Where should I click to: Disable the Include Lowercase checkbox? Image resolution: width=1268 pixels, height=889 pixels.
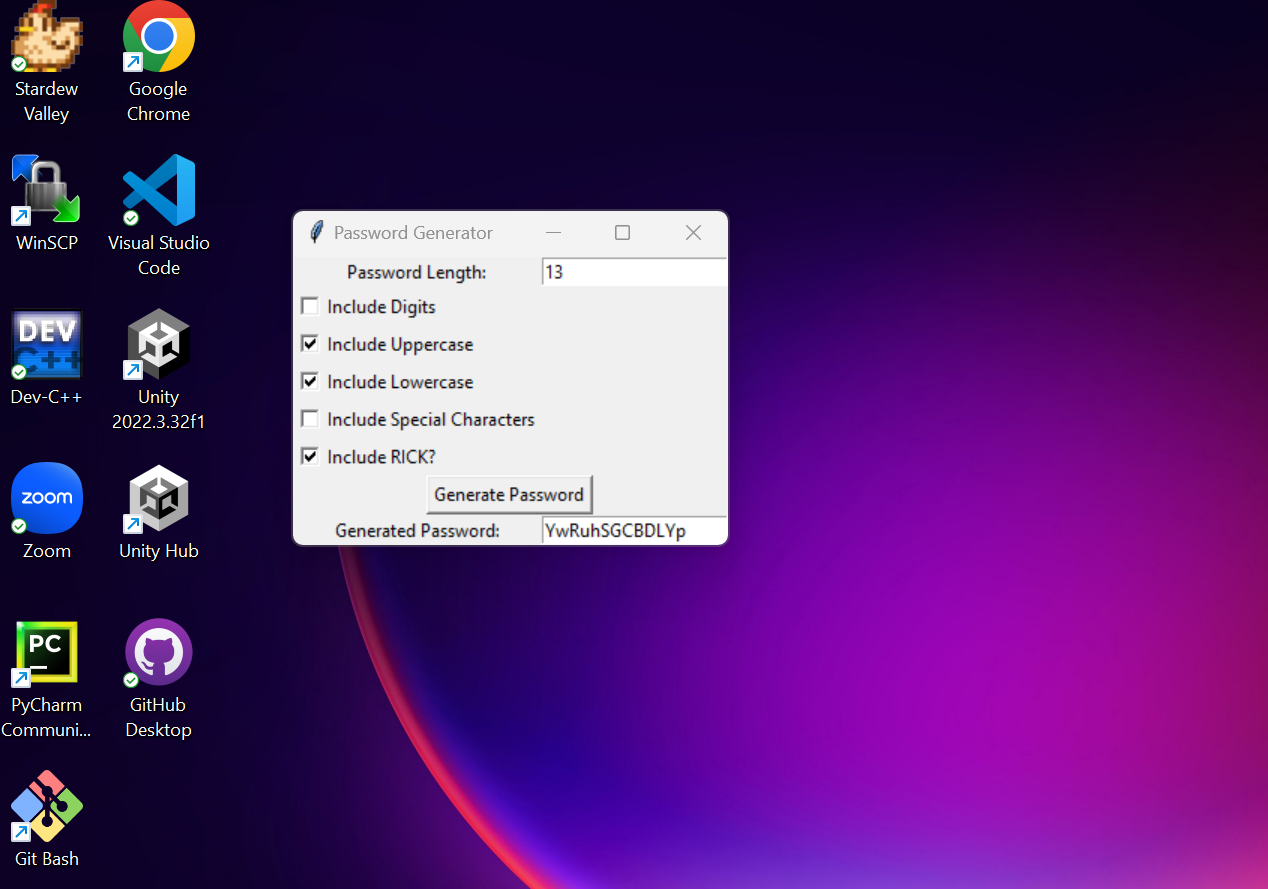tap(310, 381)
